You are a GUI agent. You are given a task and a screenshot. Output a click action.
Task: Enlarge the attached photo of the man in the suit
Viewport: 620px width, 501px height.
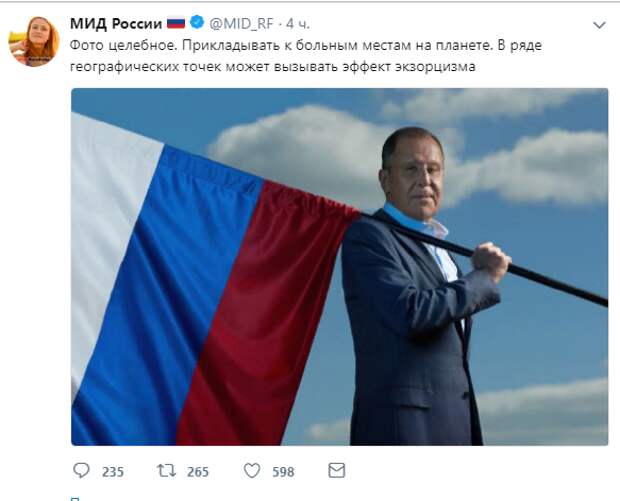pos(340,267)
